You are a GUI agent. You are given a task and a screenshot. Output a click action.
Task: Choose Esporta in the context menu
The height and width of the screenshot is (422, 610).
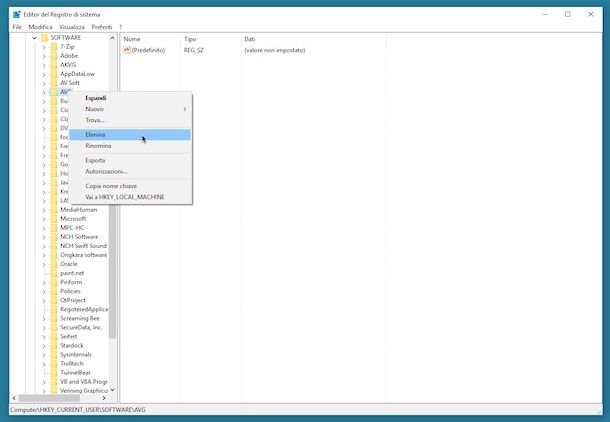130,160
